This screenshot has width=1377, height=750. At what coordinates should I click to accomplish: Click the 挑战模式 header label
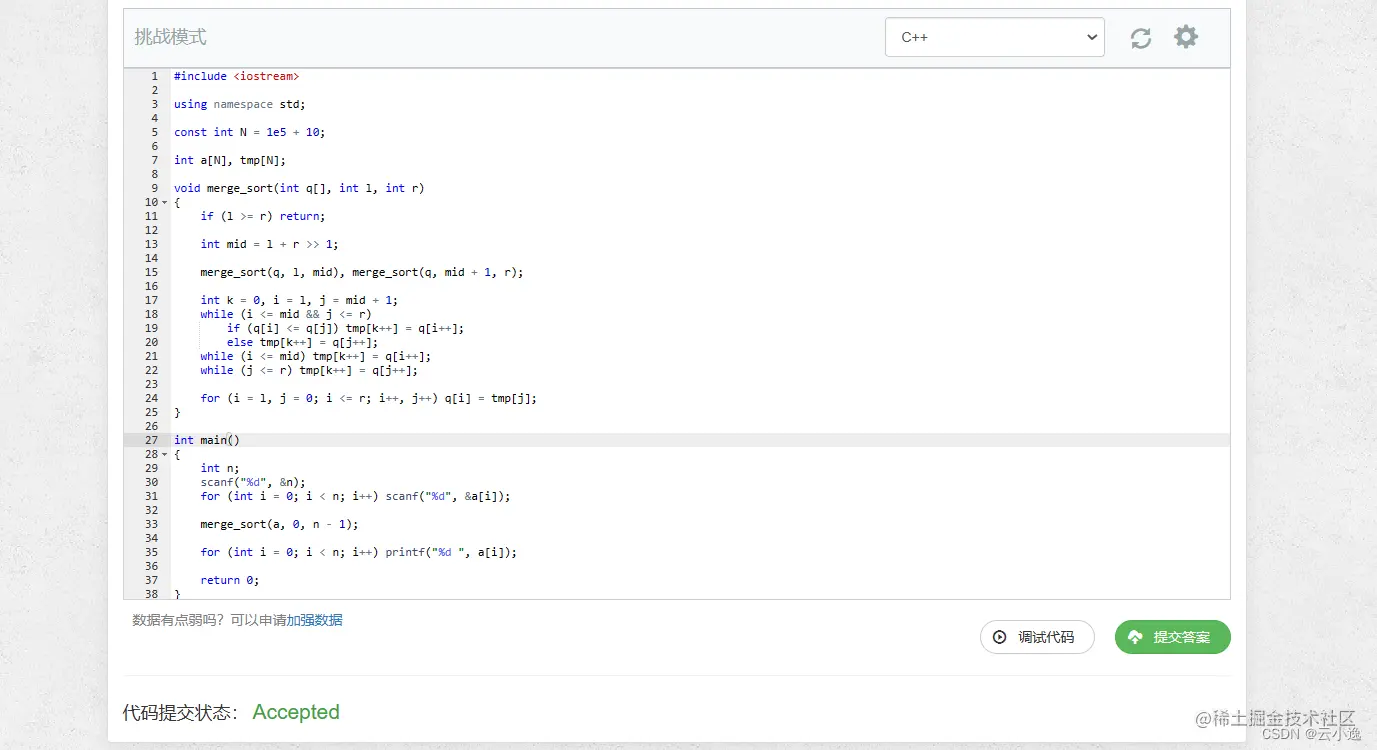pos(171,37)
